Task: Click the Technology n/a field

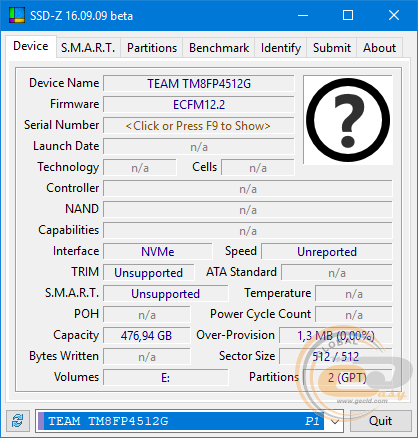Action: tap(140, 168)
